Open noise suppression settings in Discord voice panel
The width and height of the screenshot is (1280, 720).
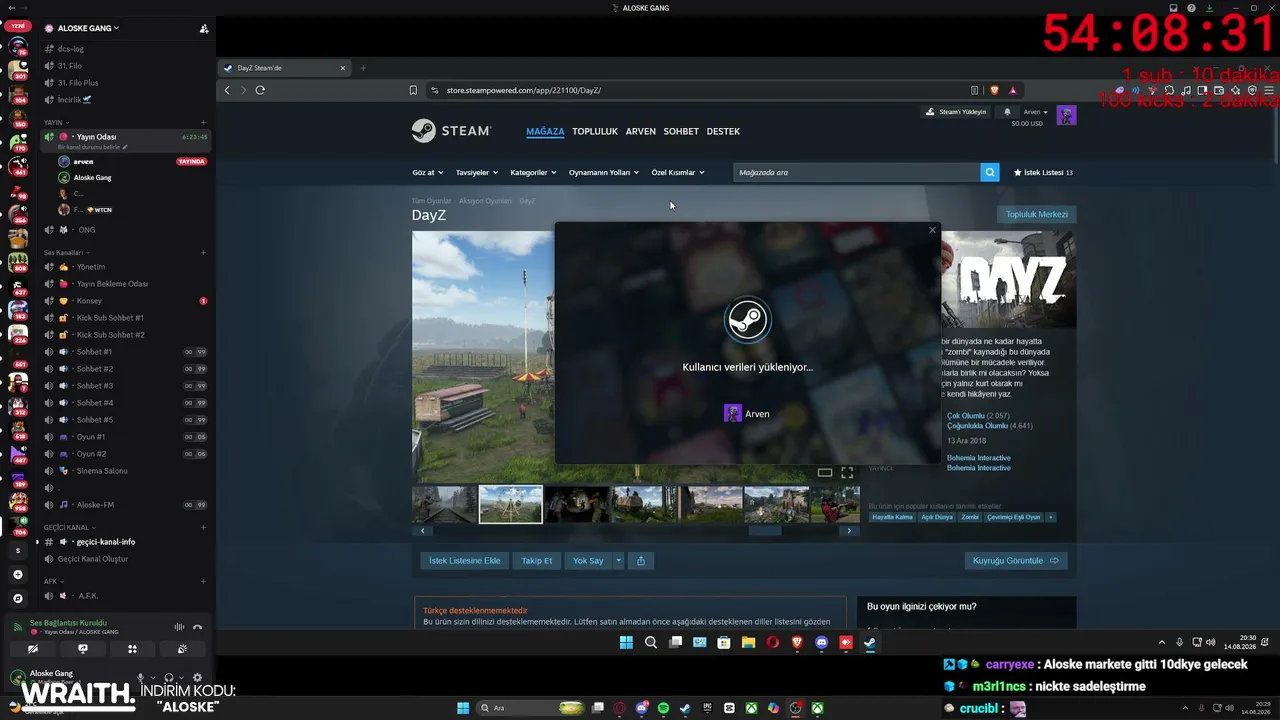(x=179, y=627)
